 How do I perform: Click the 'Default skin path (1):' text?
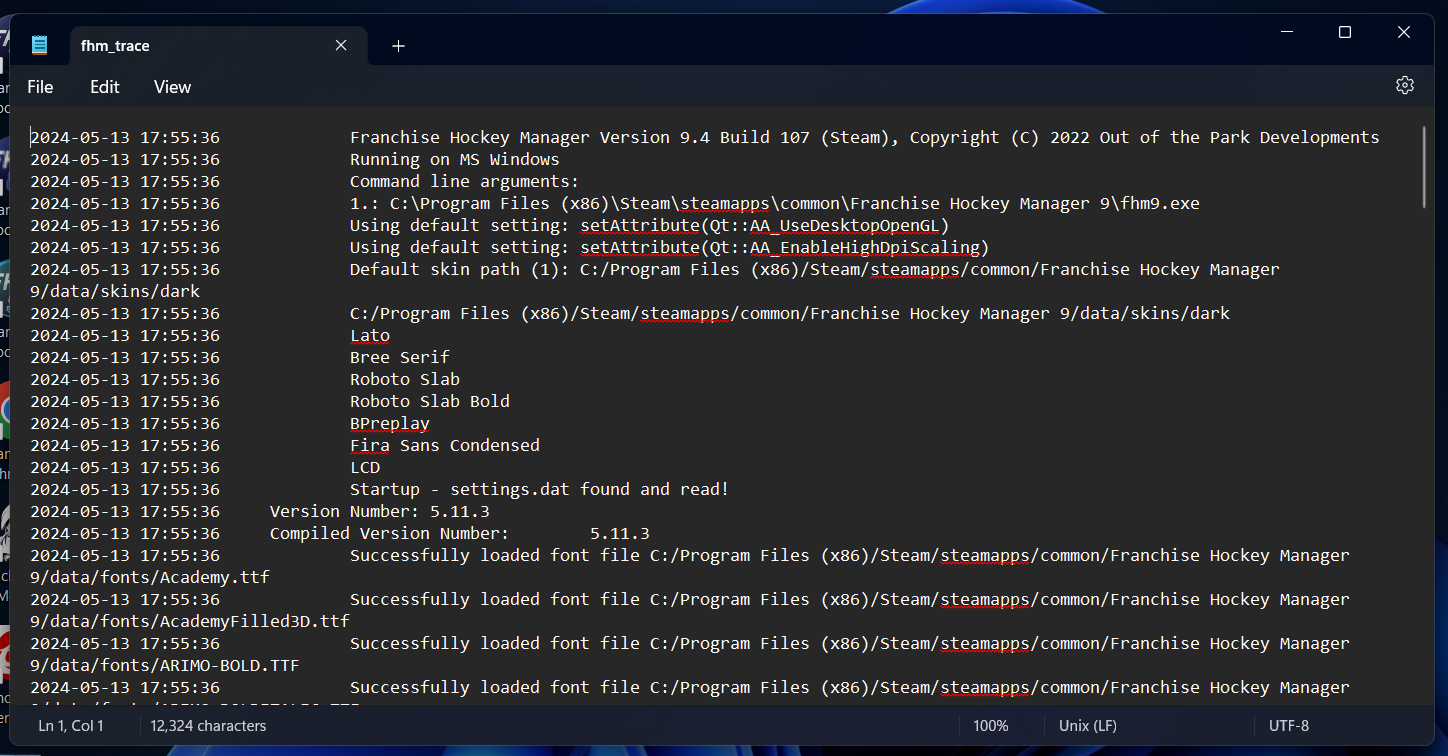pyautogui.click(x=460, y=269)
